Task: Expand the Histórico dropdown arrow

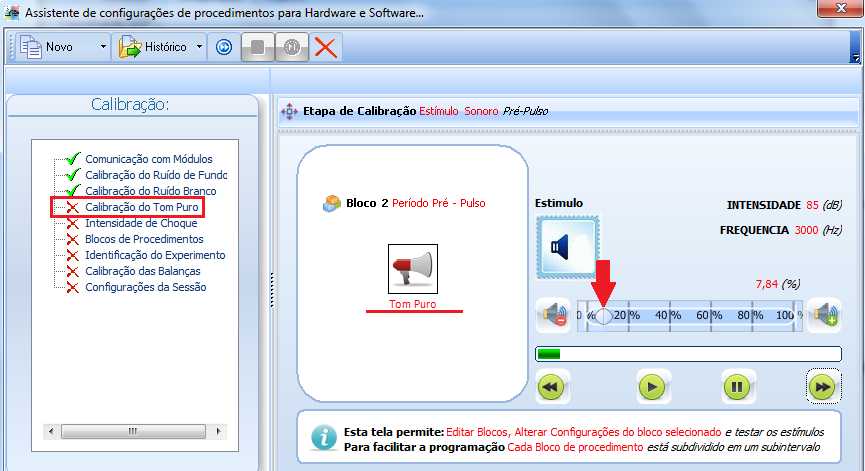Action: [x=200, y=47]
